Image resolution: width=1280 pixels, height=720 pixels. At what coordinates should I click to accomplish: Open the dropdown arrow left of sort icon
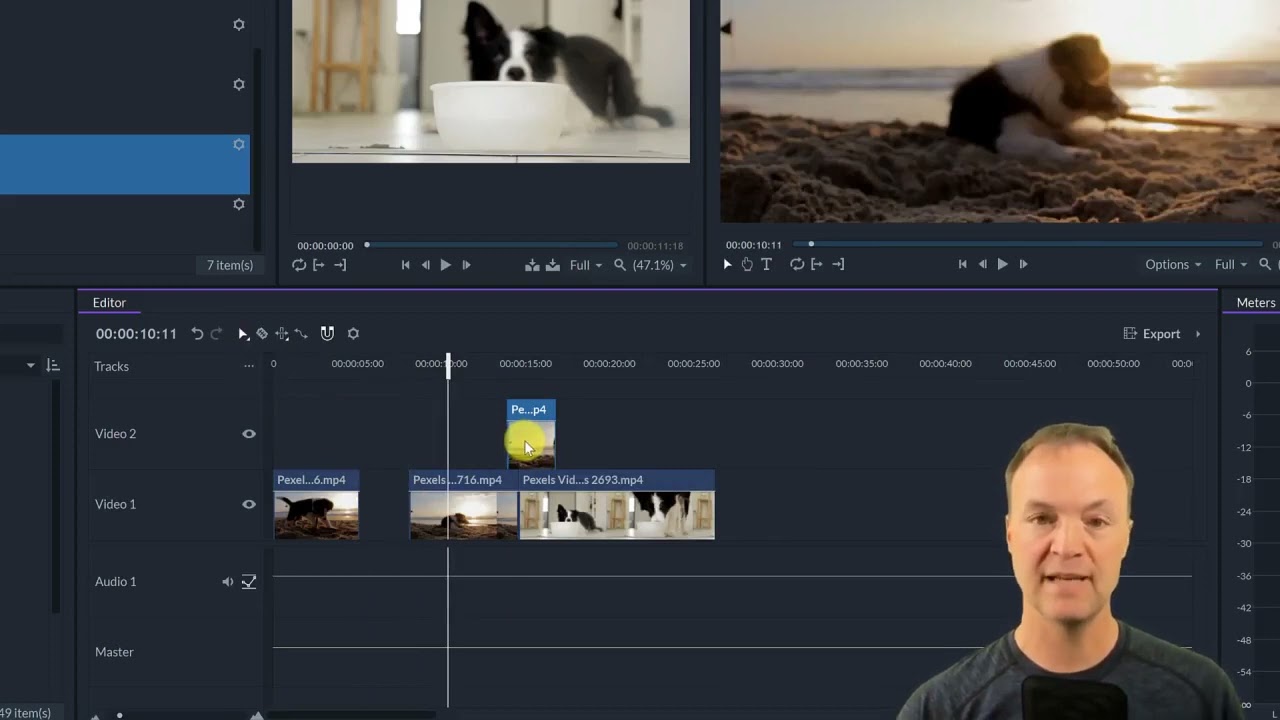pos(31,366)
